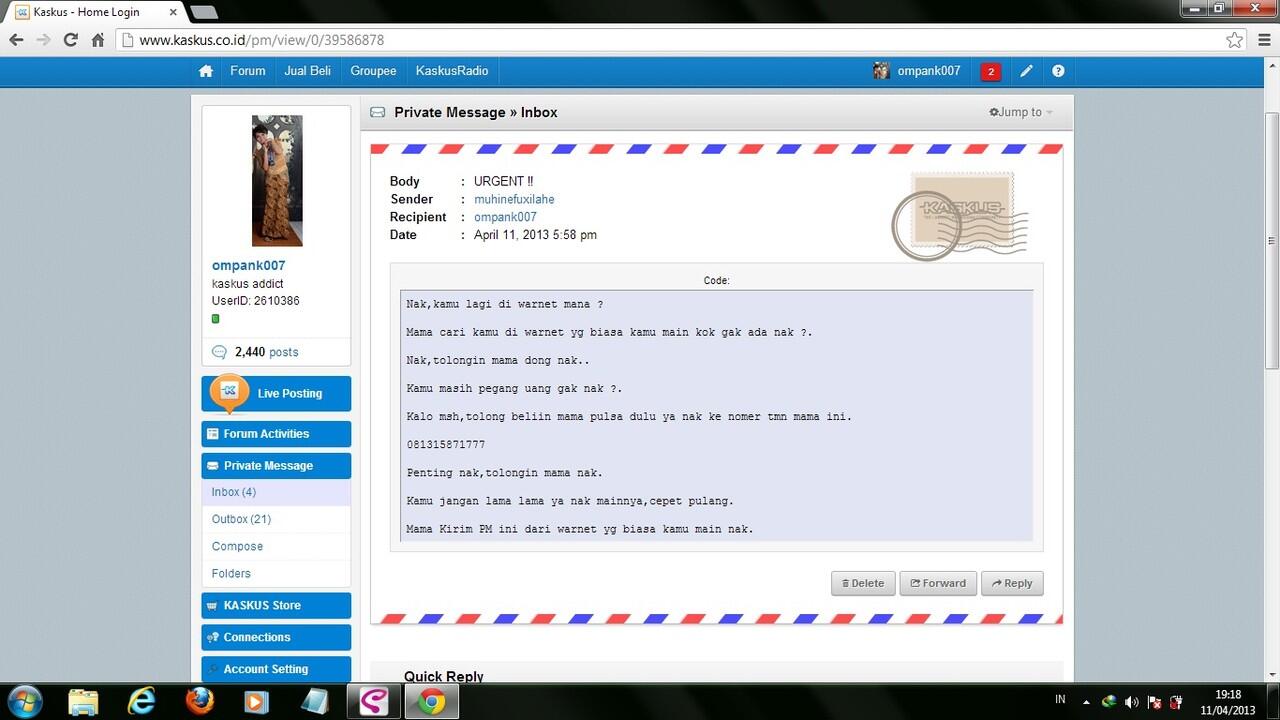This screenshot has width=1280, height=720.
Task: Open KaskusRadio in top navigation
Action: (x=452, y=71)
